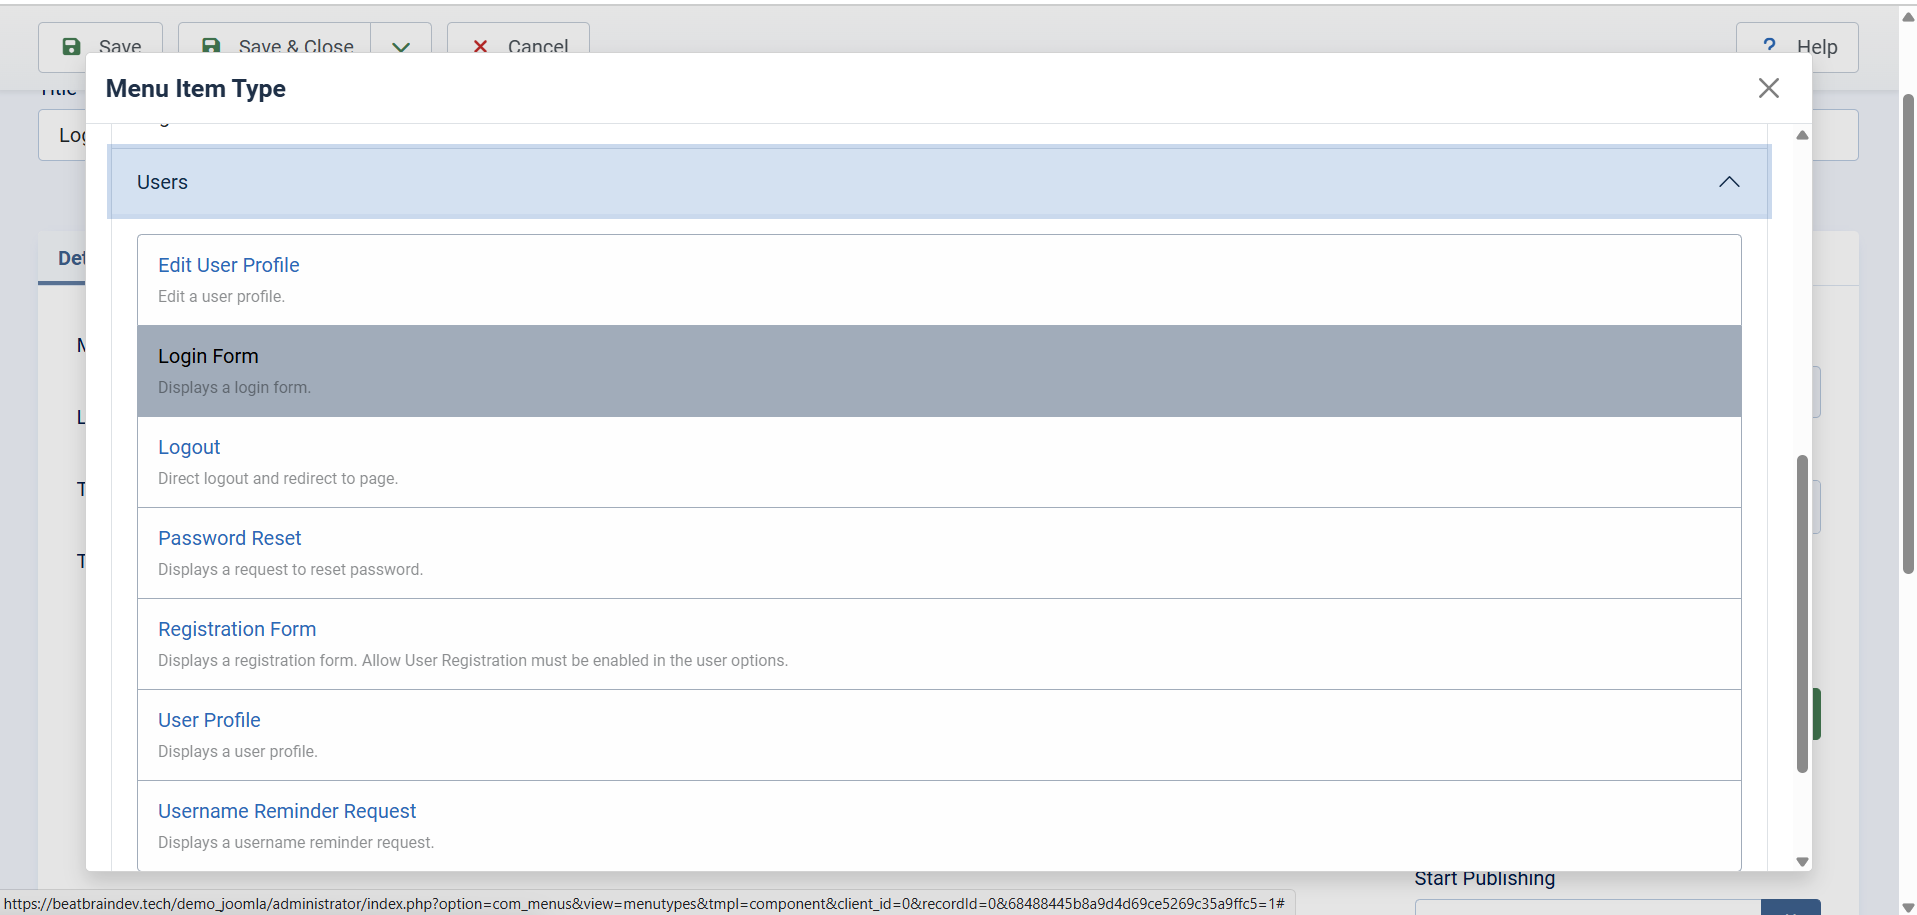This screenshot has height=915, width=1917.
Task: Pick Username Reminder Request type
Action: click(287, 811)
